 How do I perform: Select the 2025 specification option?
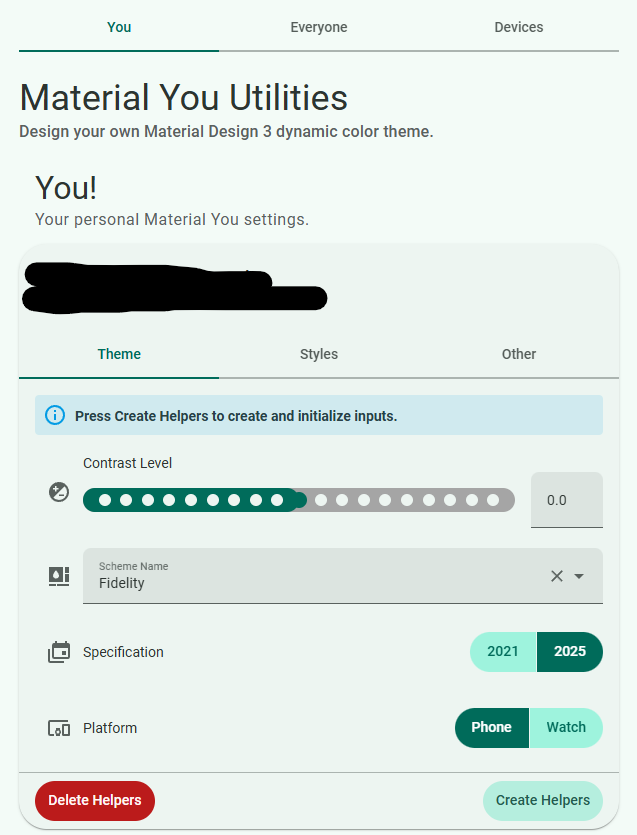(x=570, y=652)
